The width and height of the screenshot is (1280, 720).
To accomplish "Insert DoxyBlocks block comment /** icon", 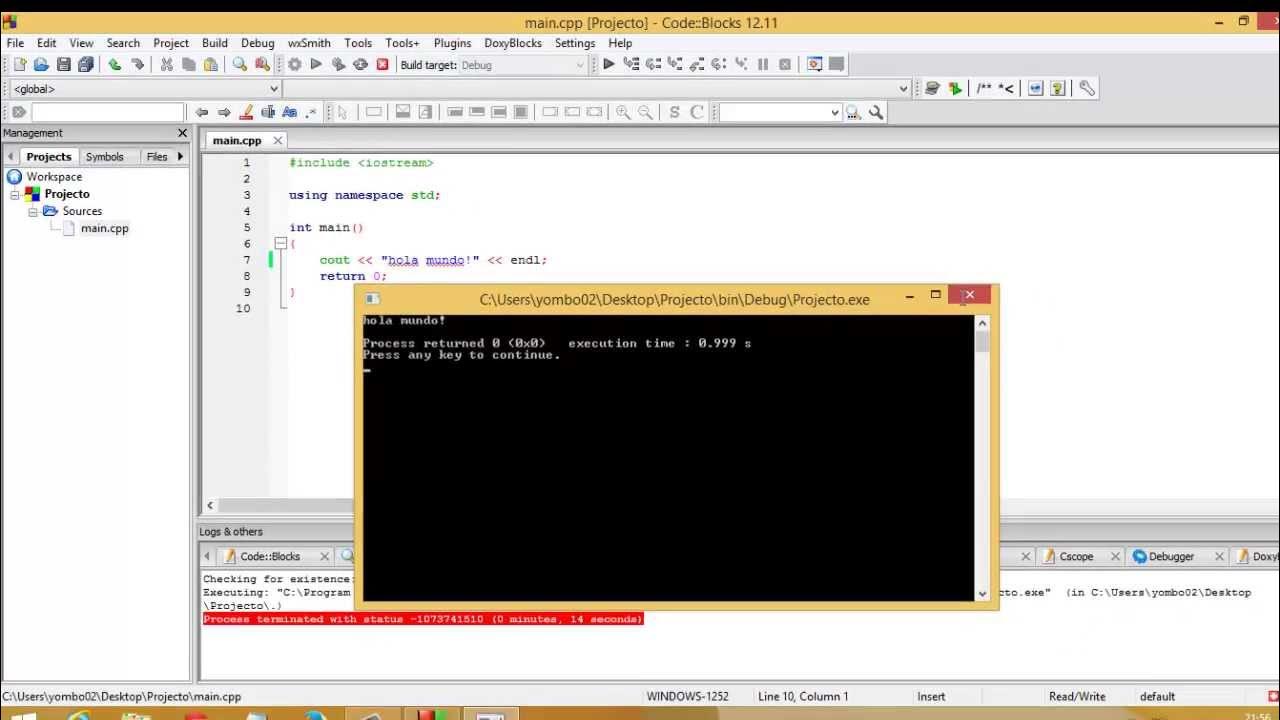I will (x=984, y=89).
